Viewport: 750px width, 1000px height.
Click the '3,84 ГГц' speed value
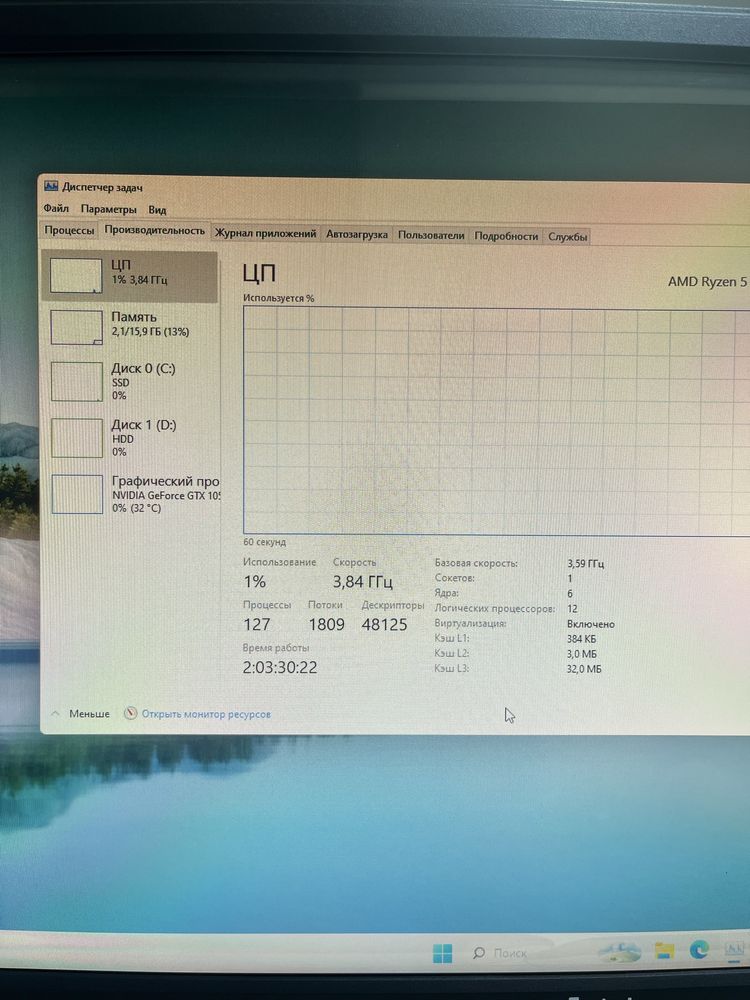[363, 582]
